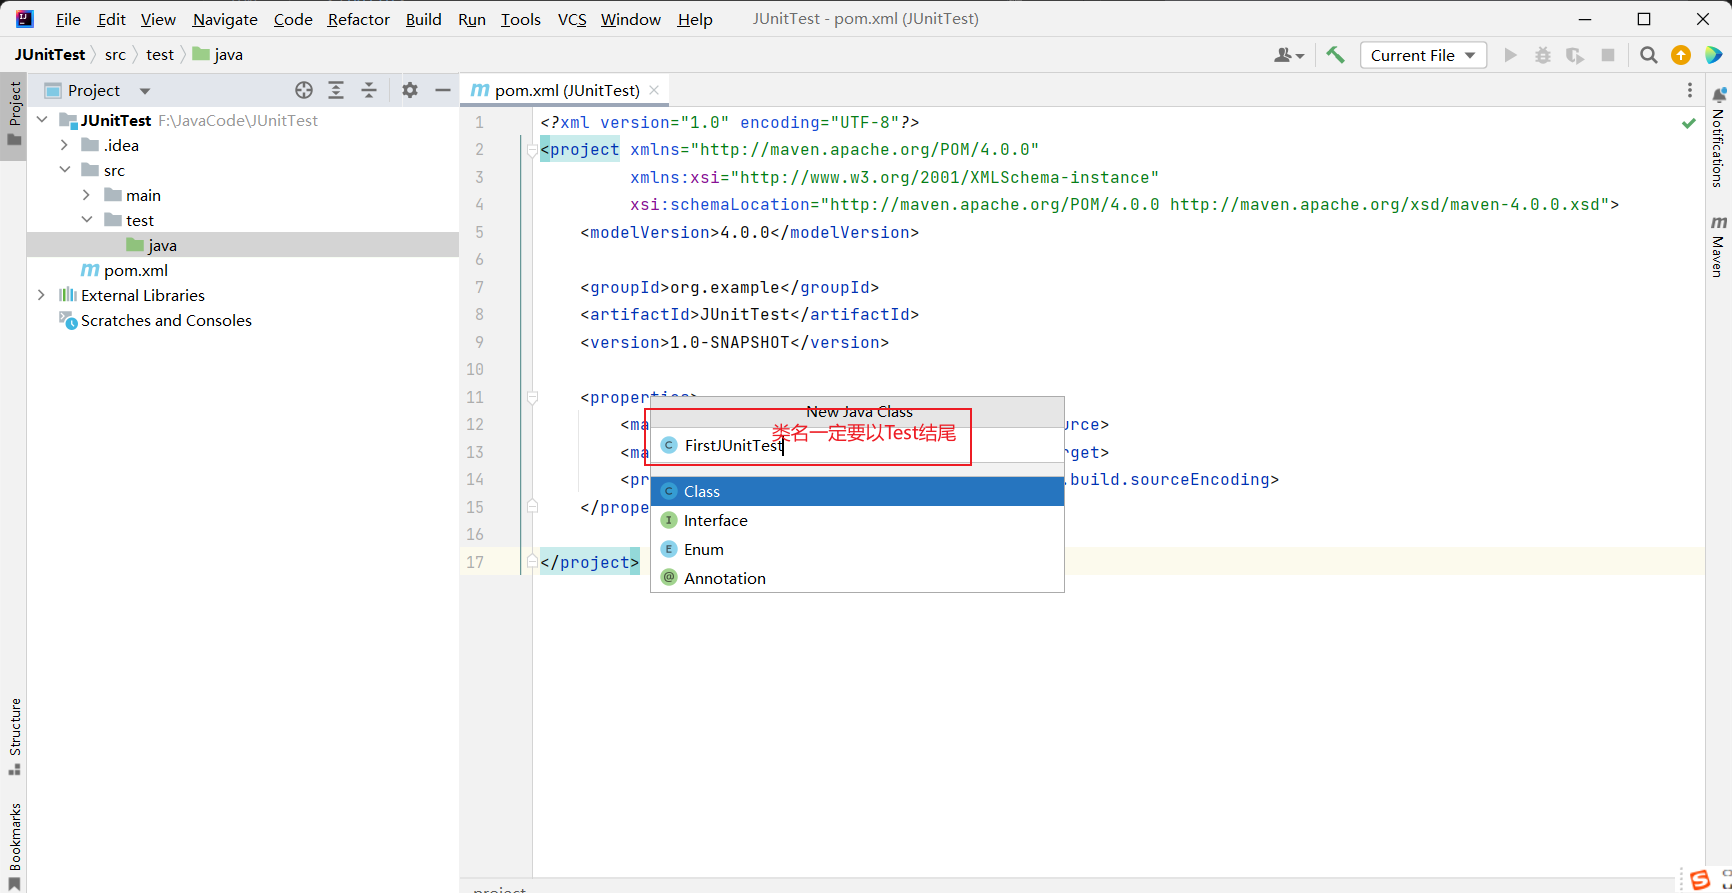Open the Navigate menu
The image size is (1732, 893).
225,19
